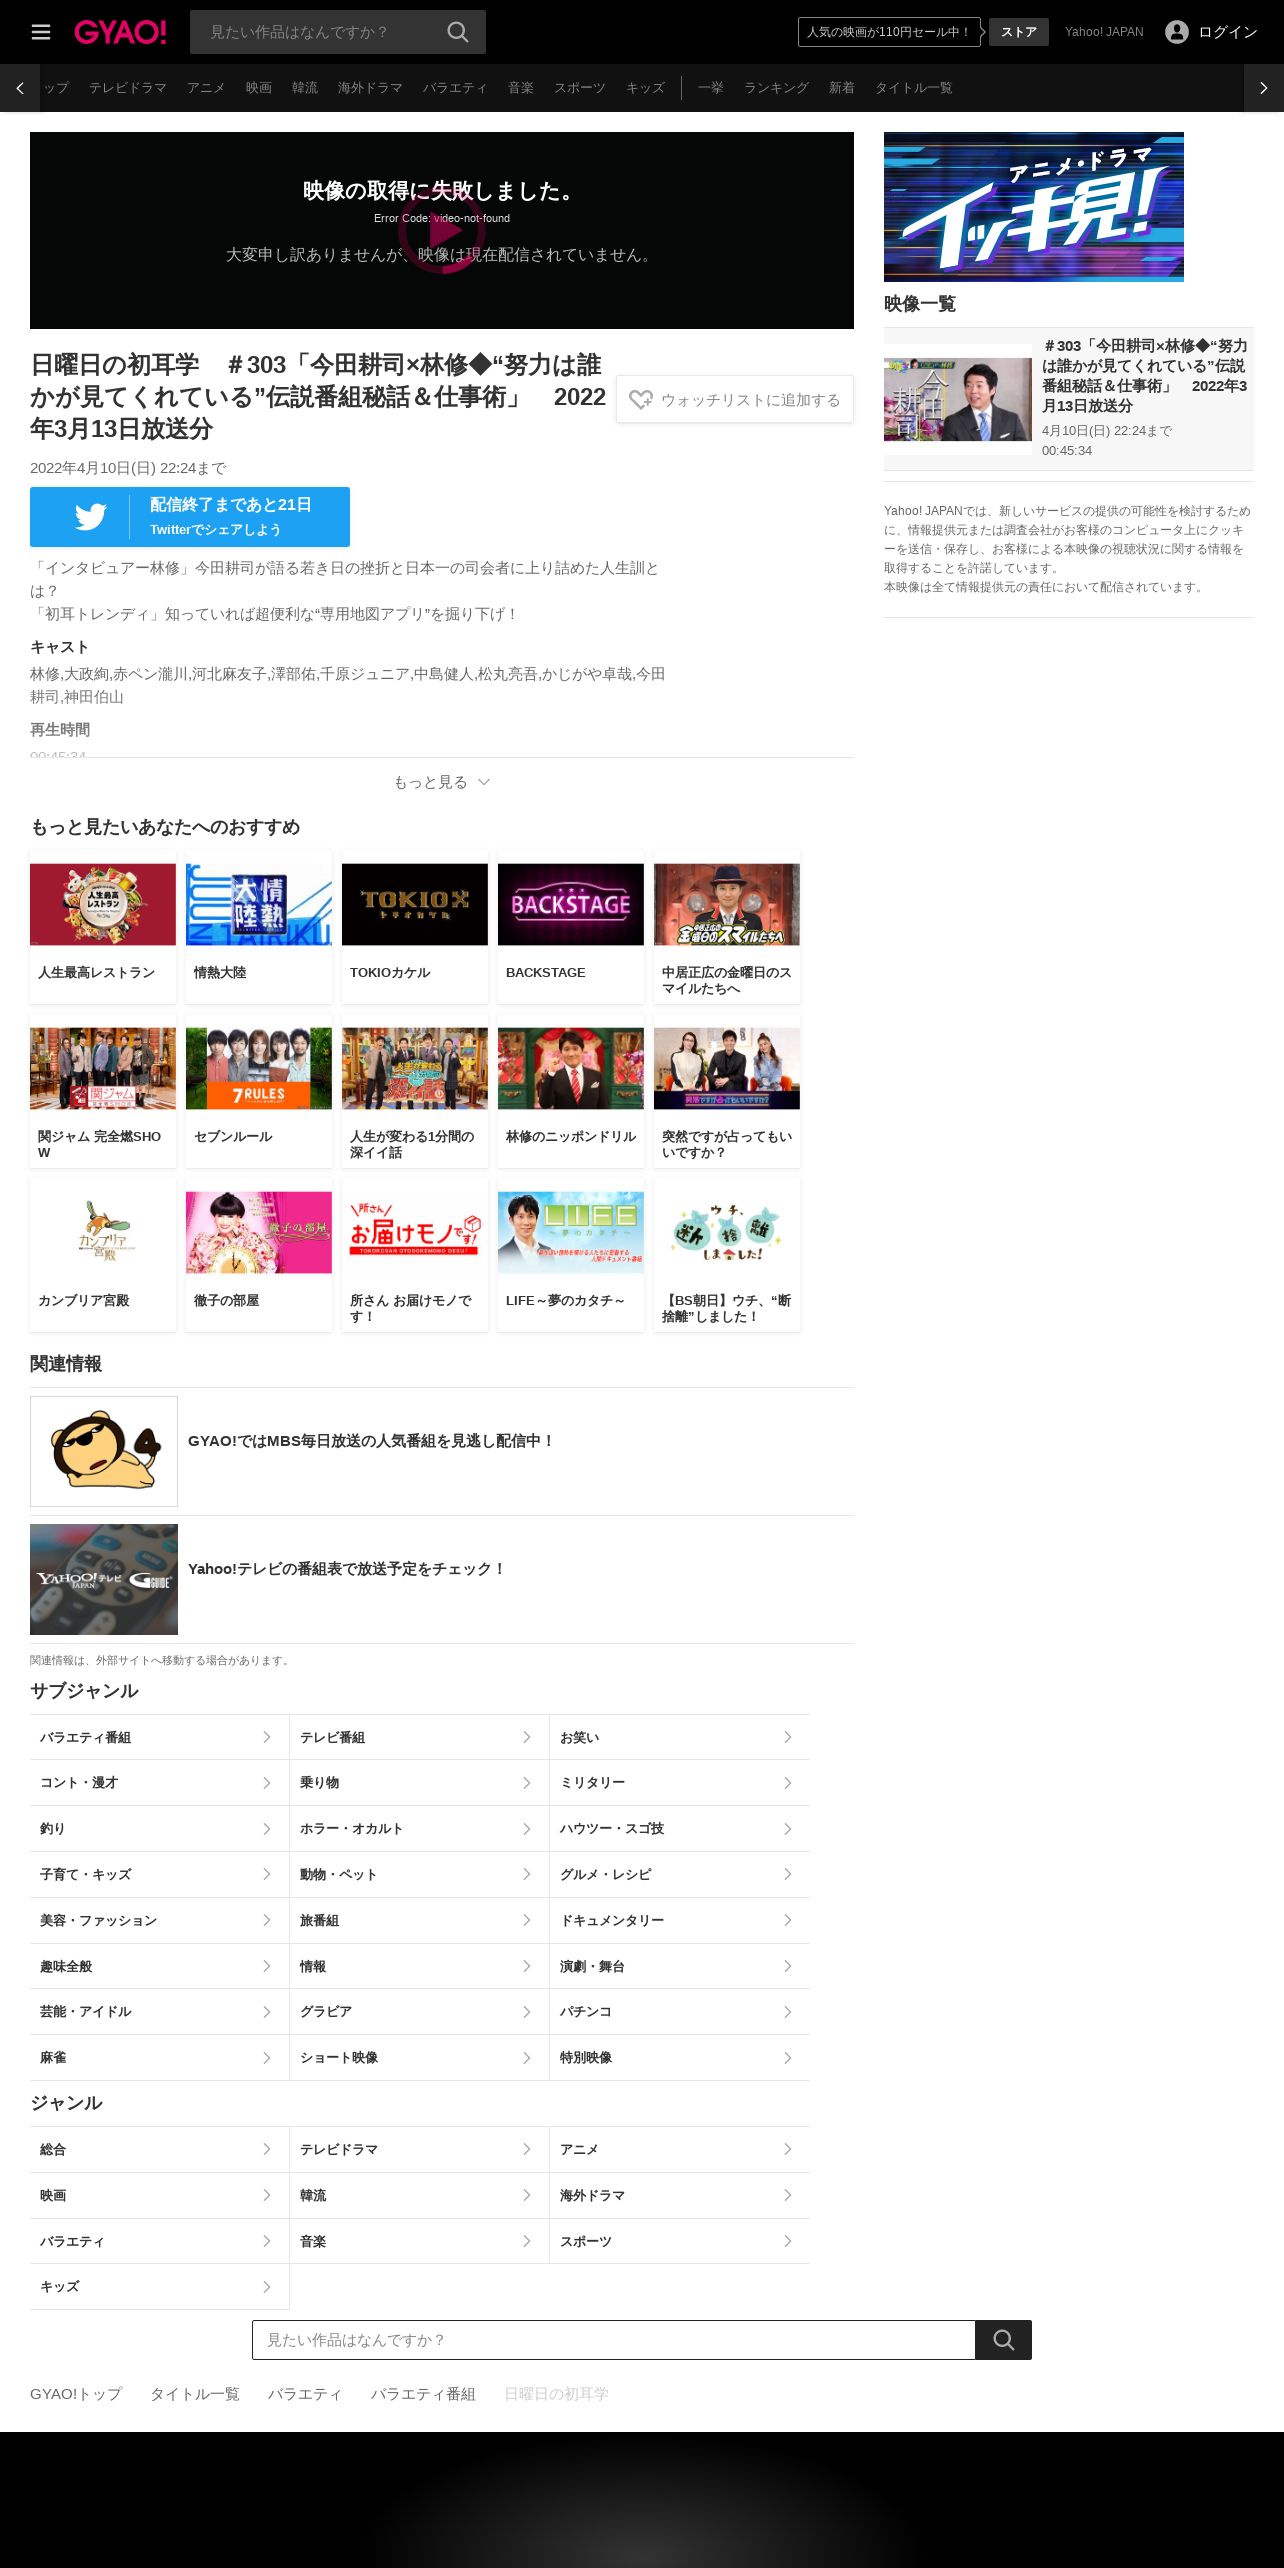
Task: Open the 関ジャム 完全燃SHOW card
Action: pyautogui.click(x=103, y=1091)
